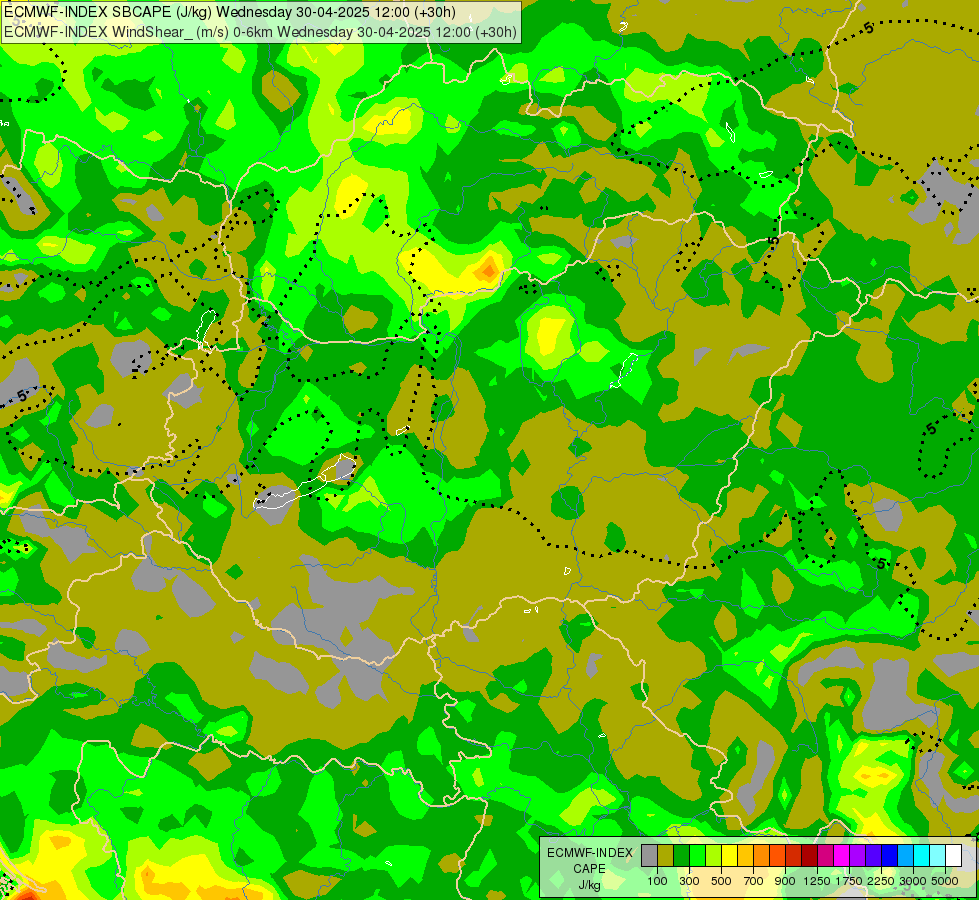Click the grey swatch in CAPE legend
979x900 pixels.
coord(649,856)
